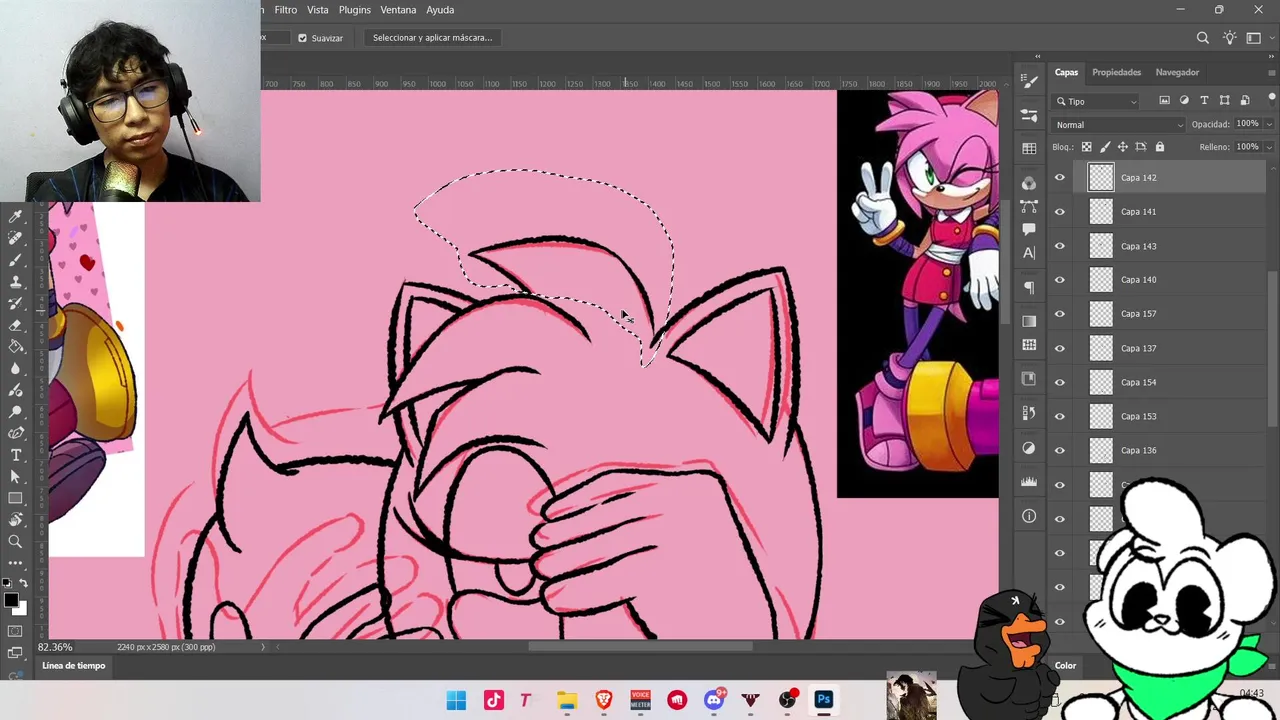This screenshot has width=1280, height=720.
Task: Reset default foreground and background colors
Action: tap(8, 583)
